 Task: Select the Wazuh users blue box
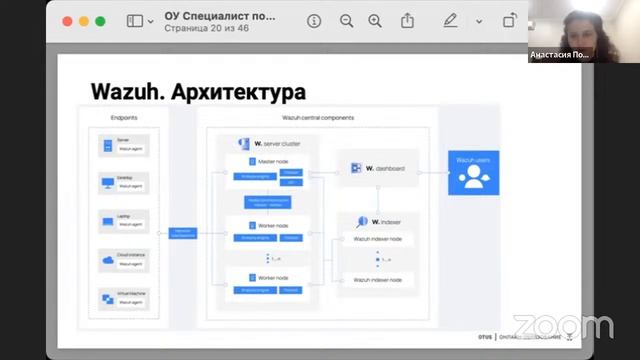[x=473, y=173]
